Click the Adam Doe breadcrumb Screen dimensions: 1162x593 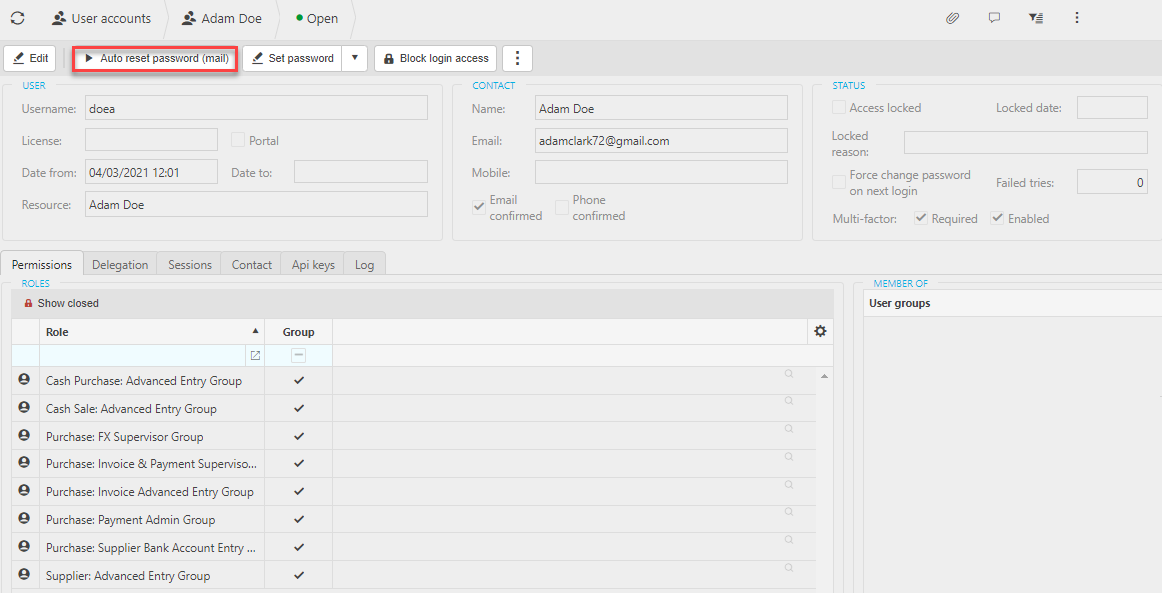pos(222,19)
